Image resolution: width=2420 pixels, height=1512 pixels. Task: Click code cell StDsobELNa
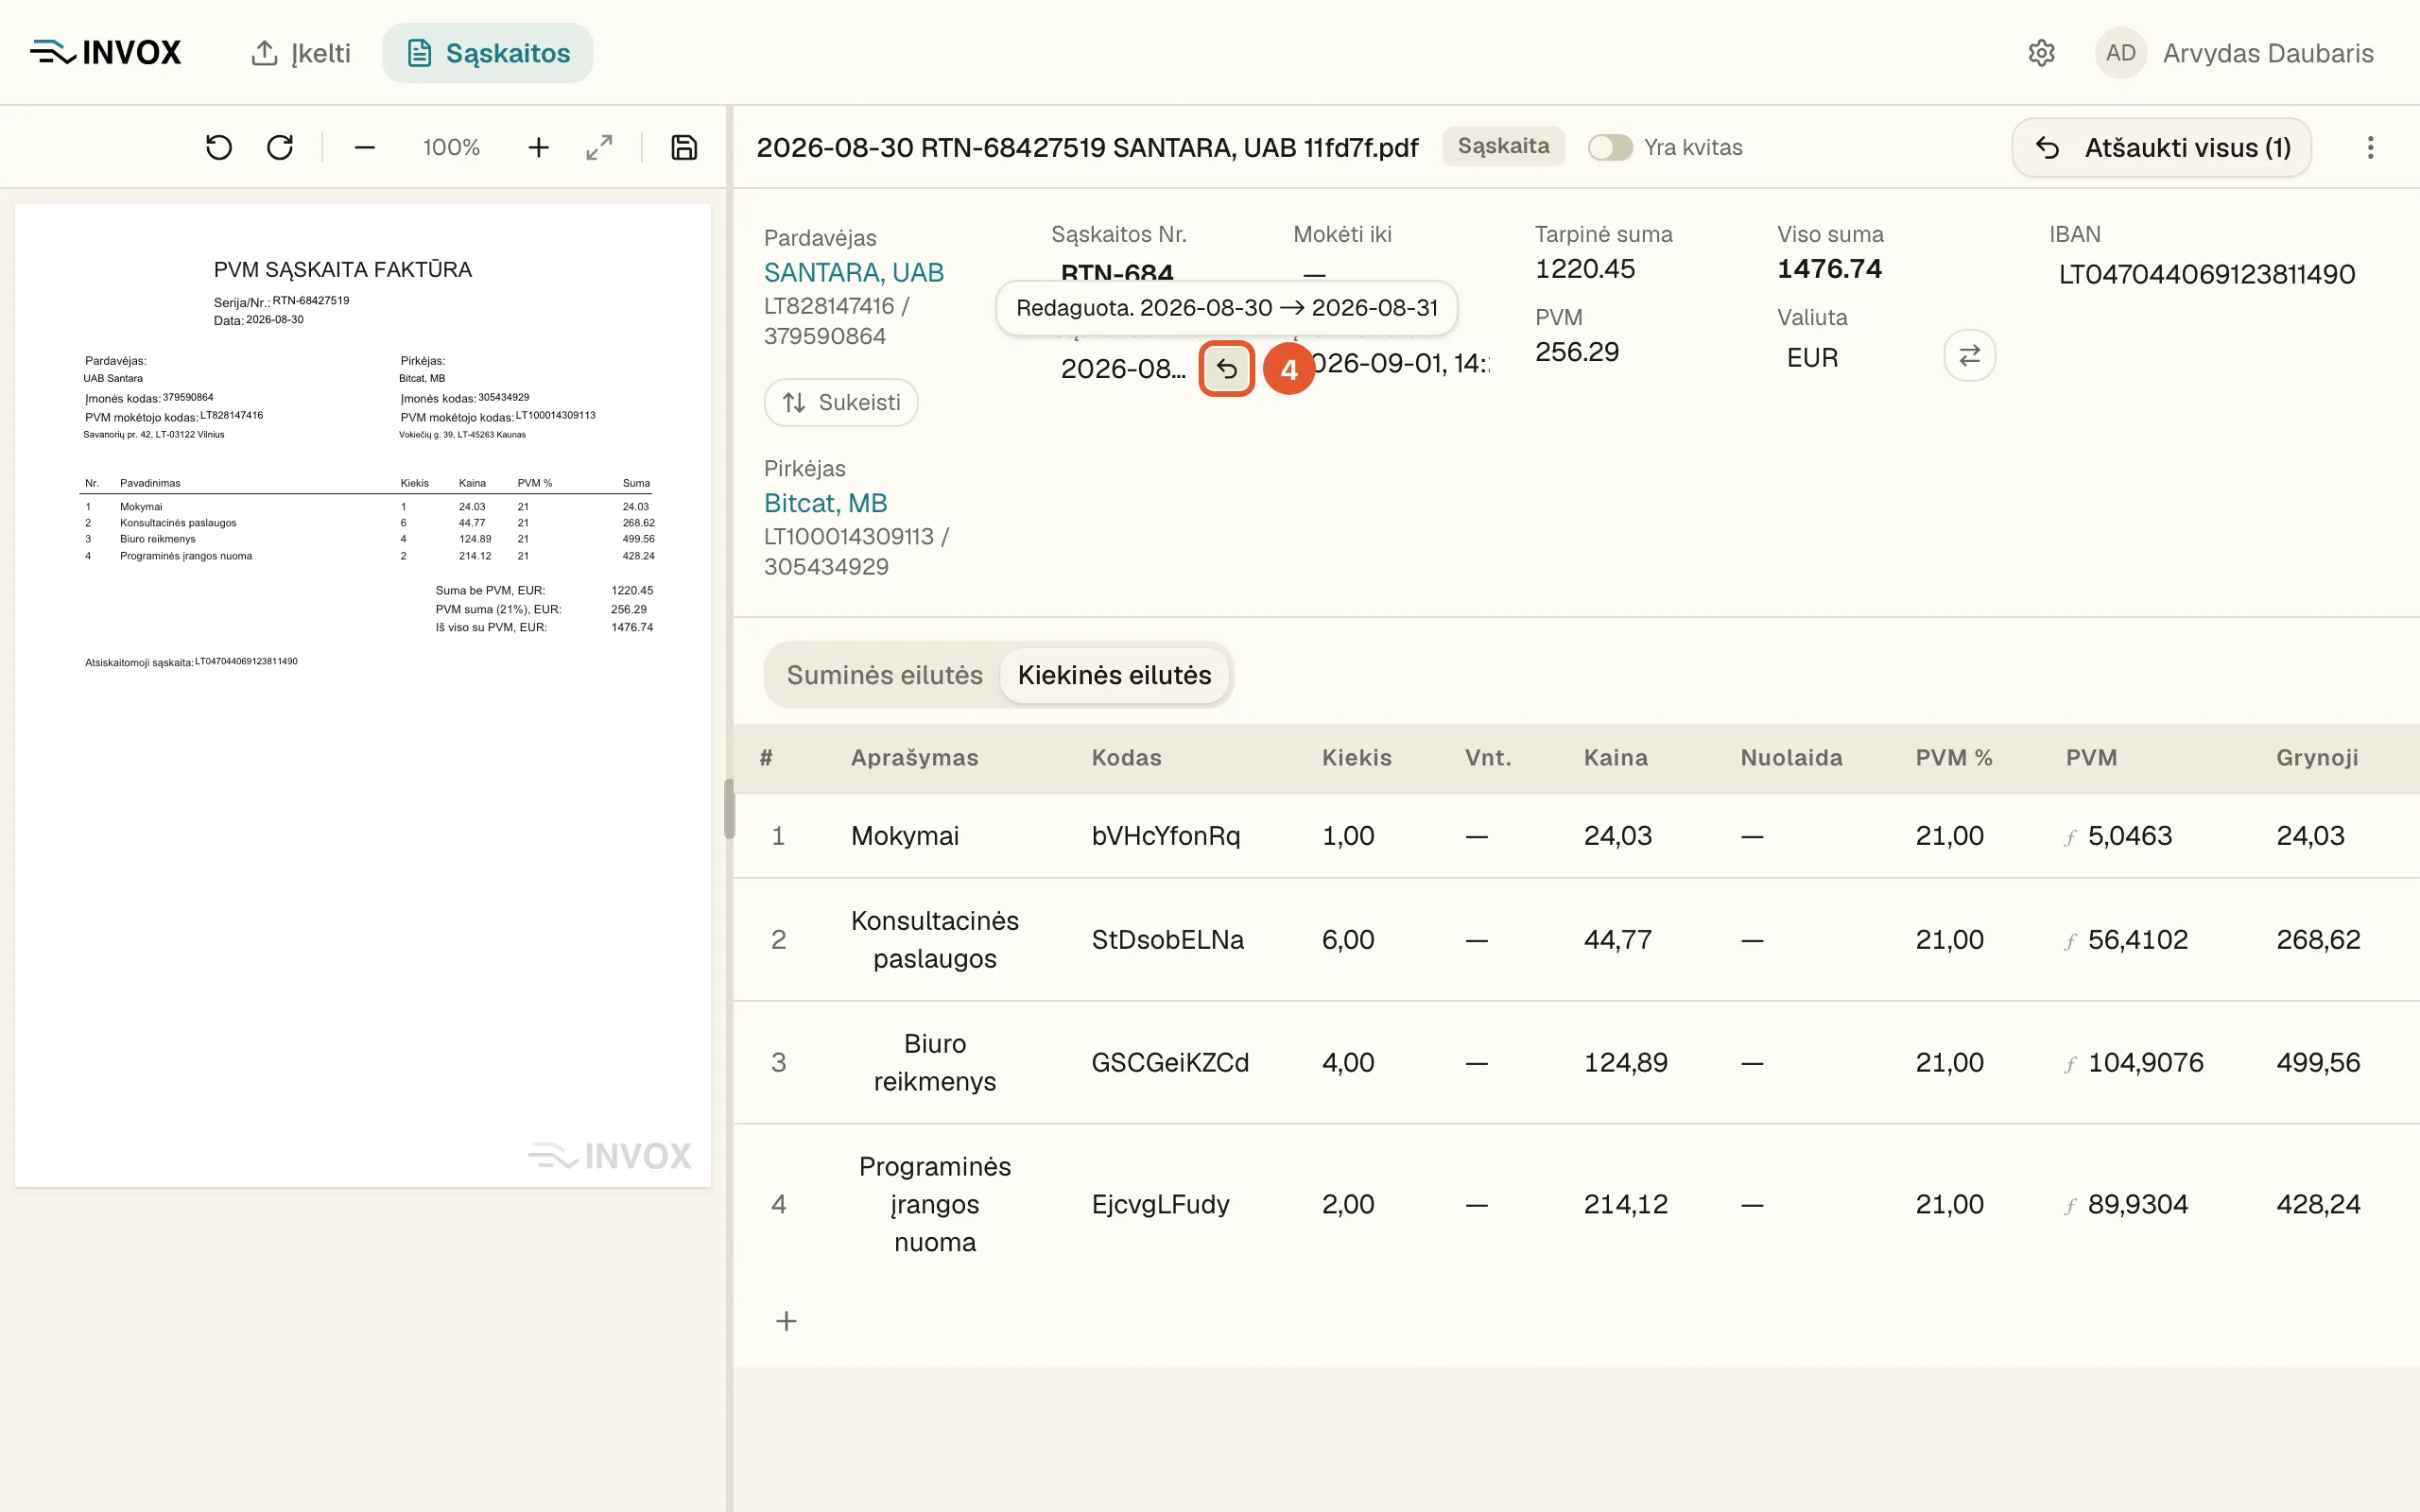pyautogui.click(x=1167, y=939)
